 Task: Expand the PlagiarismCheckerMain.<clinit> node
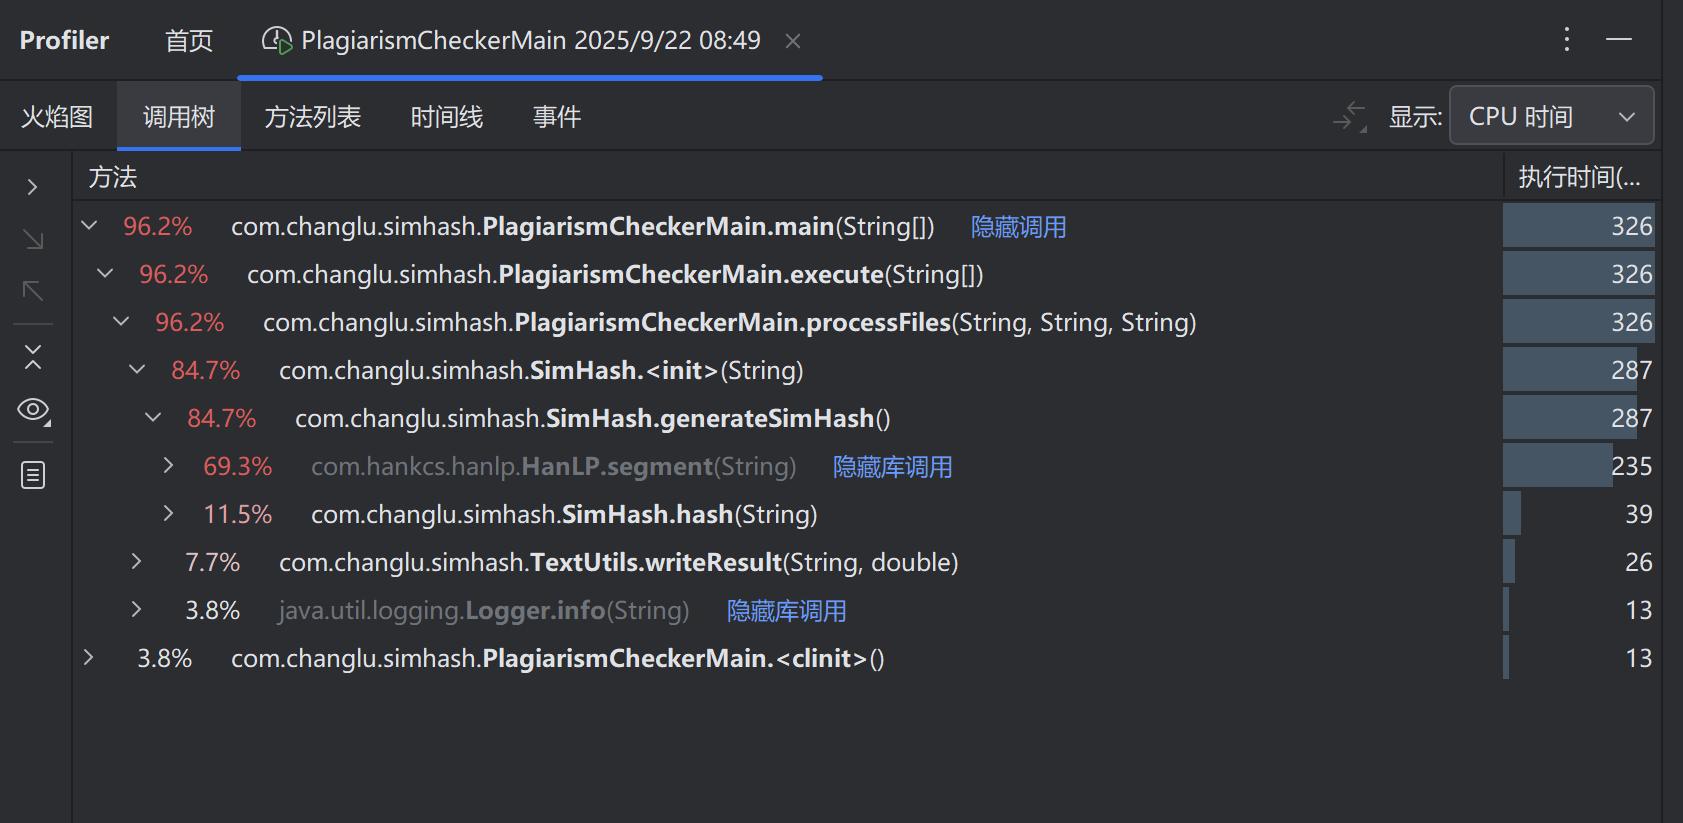(89, 657)
